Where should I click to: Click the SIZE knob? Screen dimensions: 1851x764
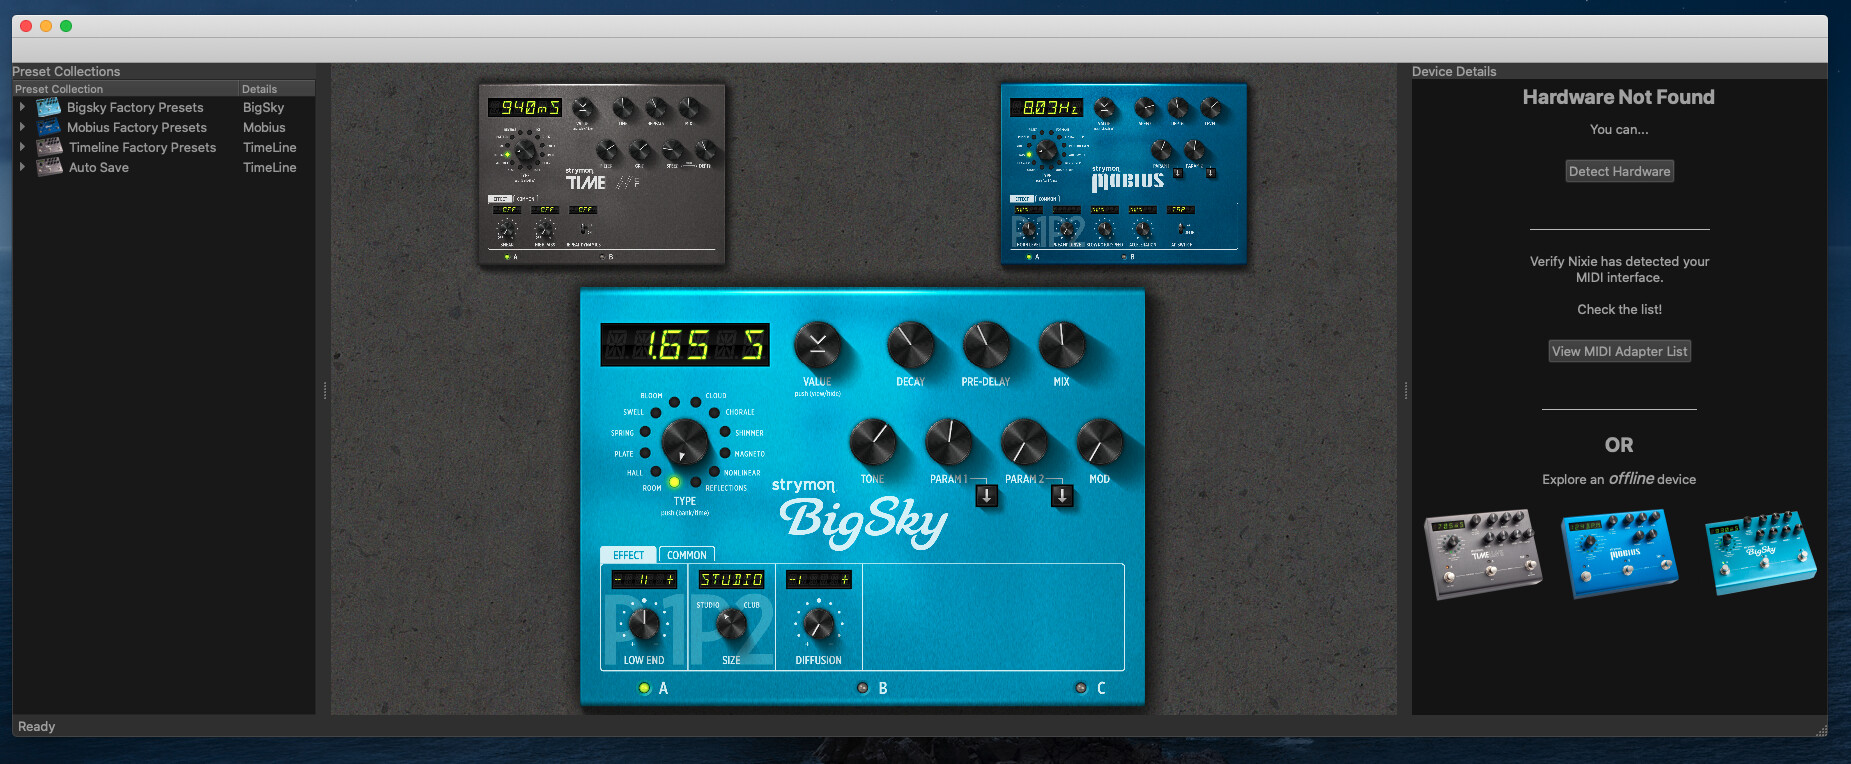[x=731, y=625]
